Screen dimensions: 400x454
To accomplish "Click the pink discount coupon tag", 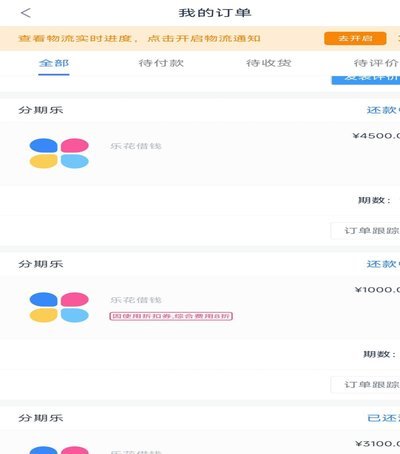I will click(171, 316).
